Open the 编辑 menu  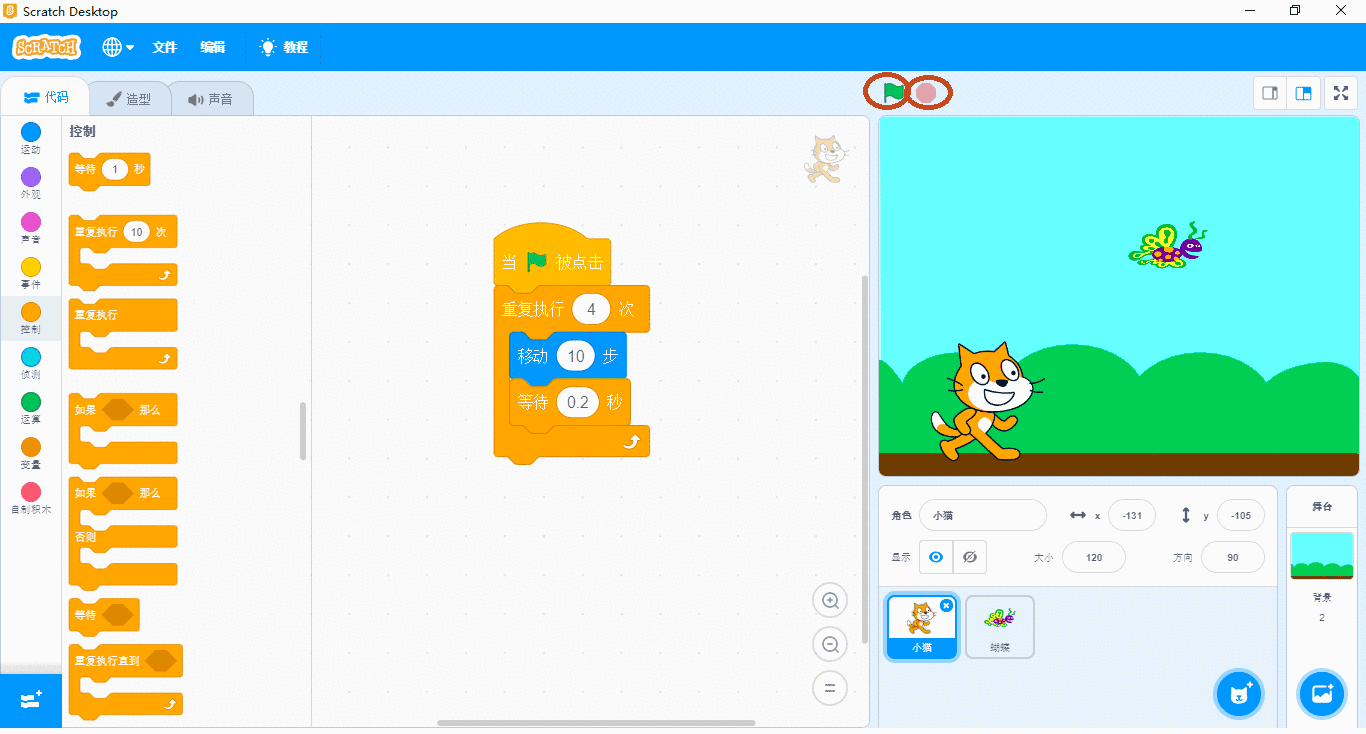point(212,47)
